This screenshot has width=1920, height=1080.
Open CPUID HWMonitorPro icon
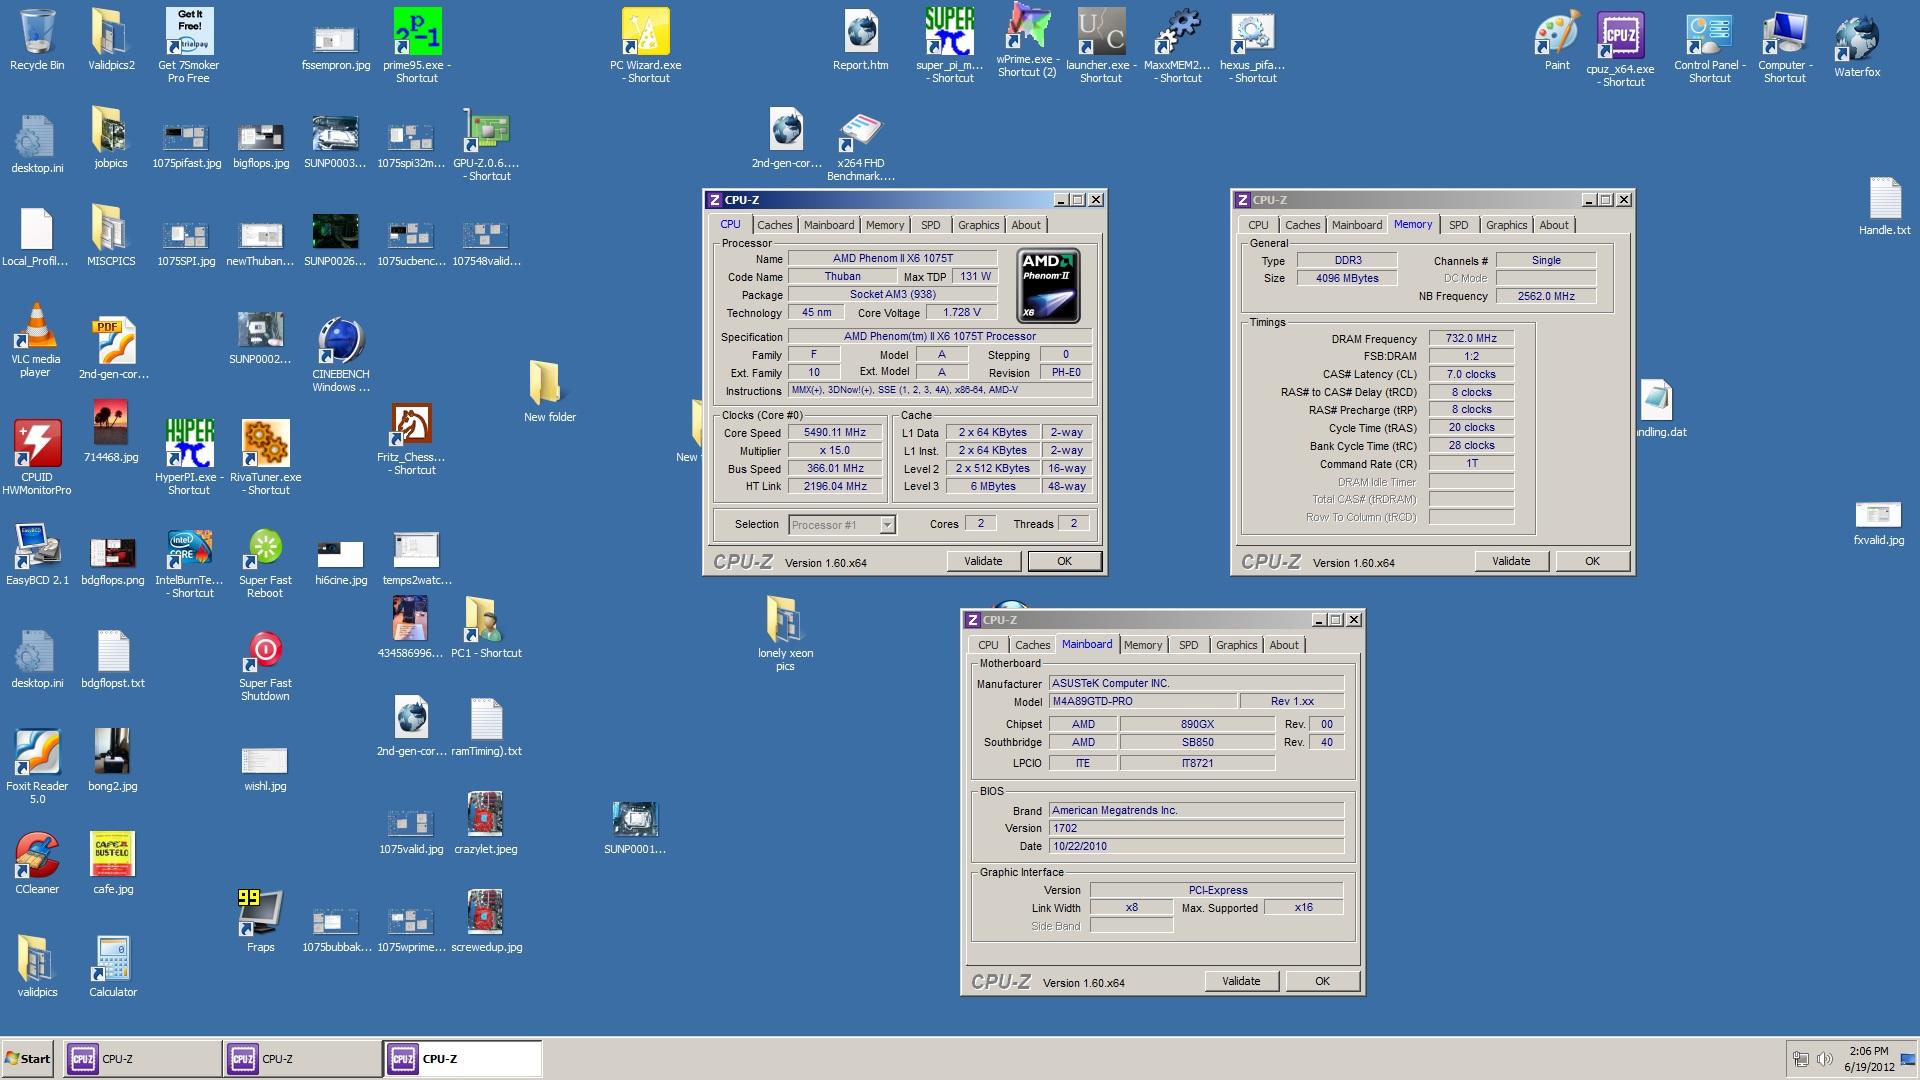[37, 457]
